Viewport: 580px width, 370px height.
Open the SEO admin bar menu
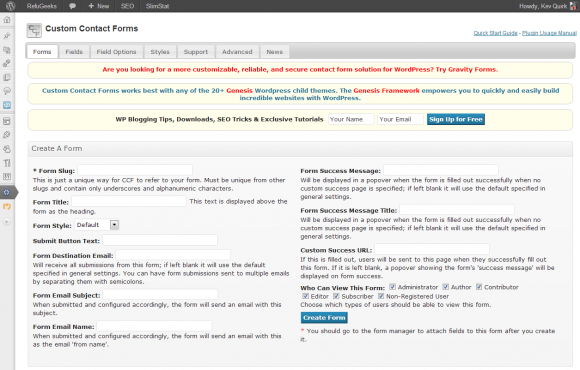pyautogui.click(x=127, y=6)
